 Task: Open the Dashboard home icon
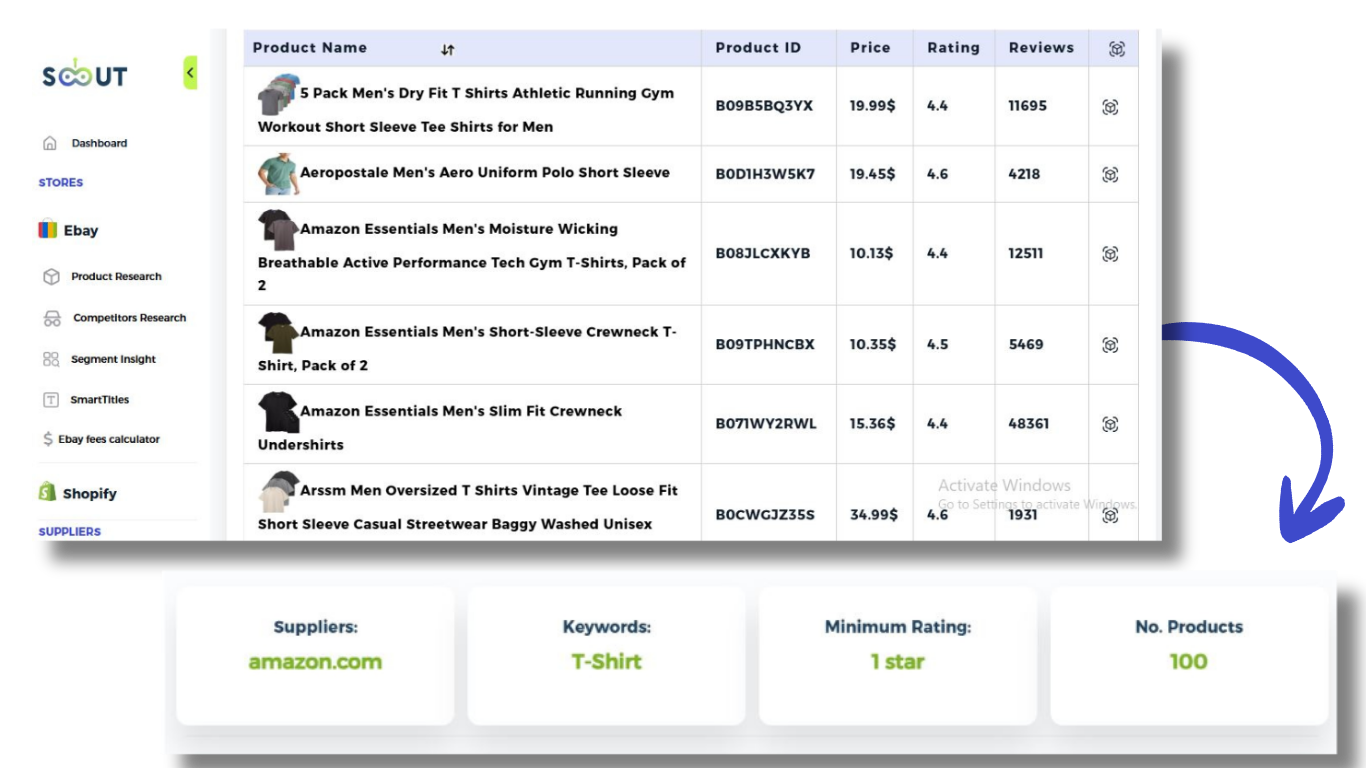[x=50, y=143]
